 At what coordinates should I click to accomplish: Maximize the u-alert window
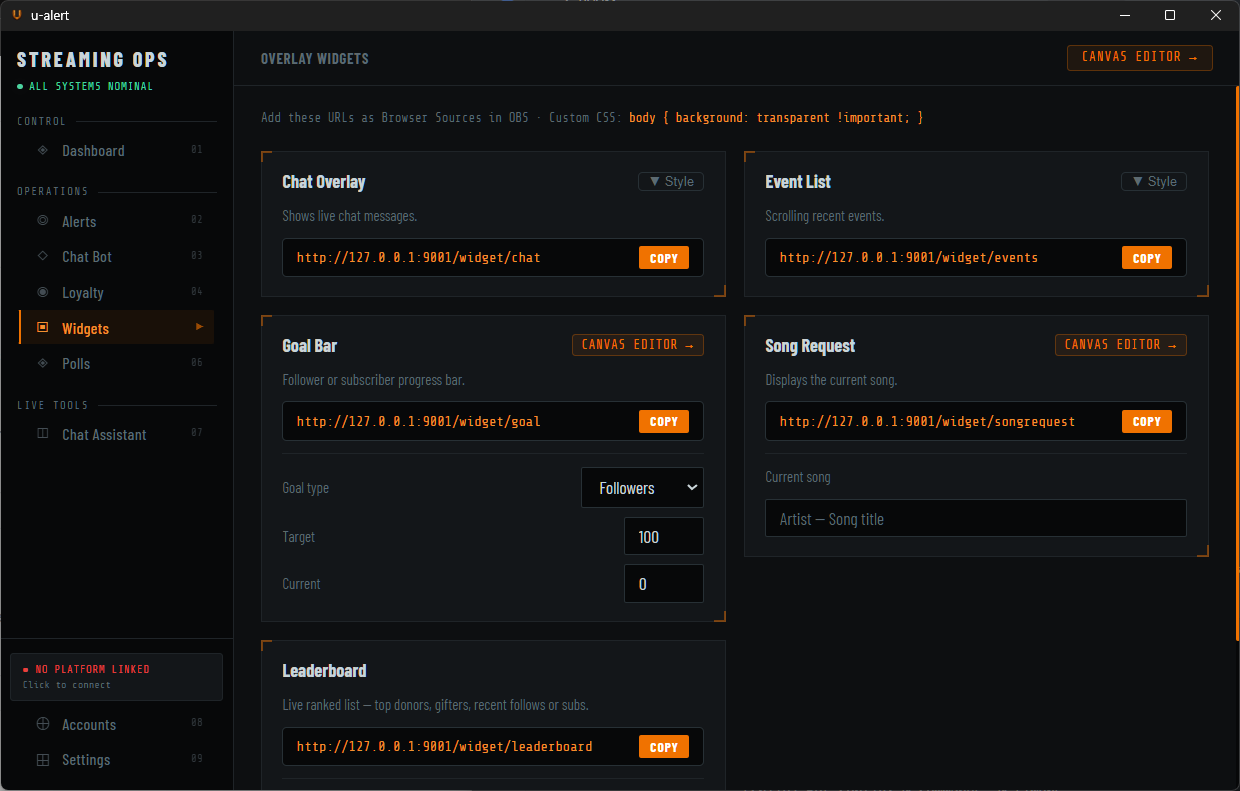pos(1170,15)
